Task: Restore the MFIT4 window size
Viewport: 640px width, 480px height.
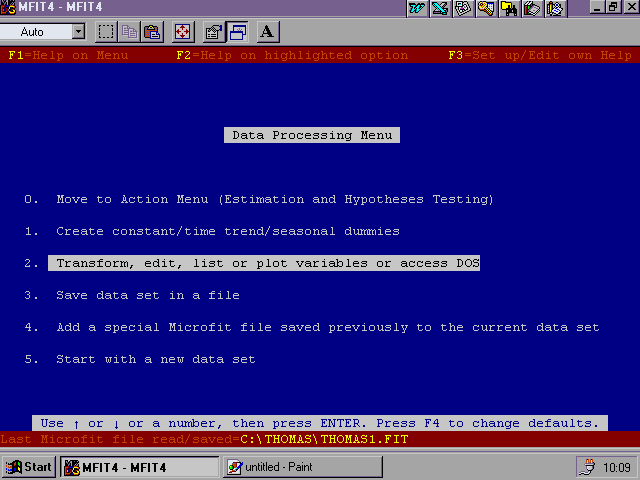Action: tap(613, 7)
